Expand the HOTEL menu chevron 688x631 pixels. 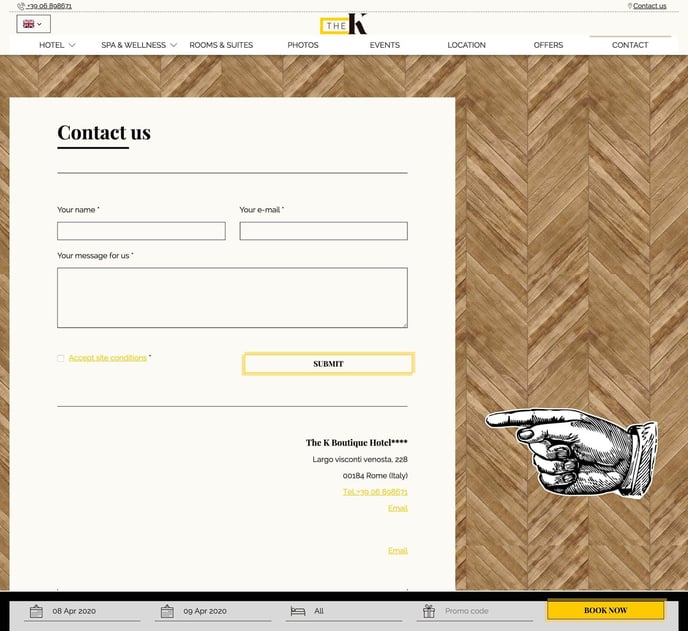pyautogui.click(x=72, y=45)
